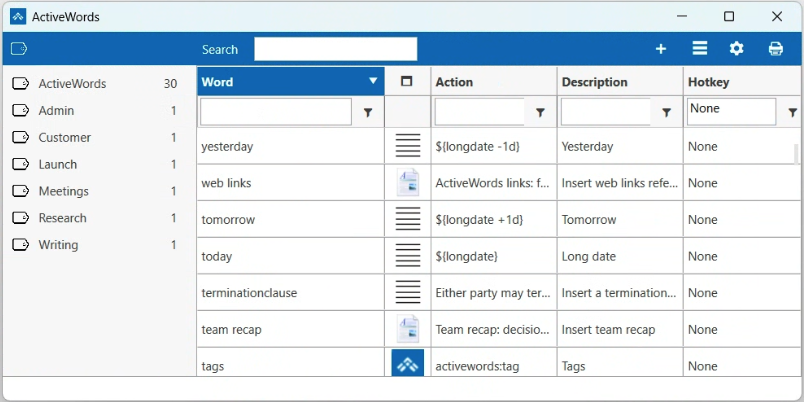Click the tag icon beside Meetings
The height and width of the screenshot is (402, 804).
(21, 191)
